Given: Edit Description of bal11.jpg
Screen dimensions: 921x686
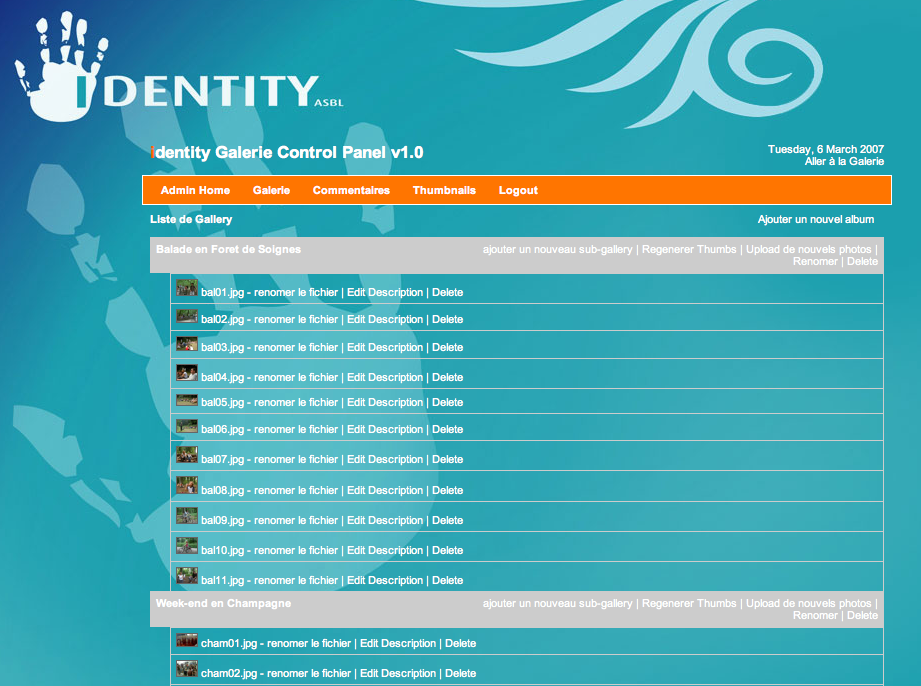Looking at the screenshot, I should (385, 580).
